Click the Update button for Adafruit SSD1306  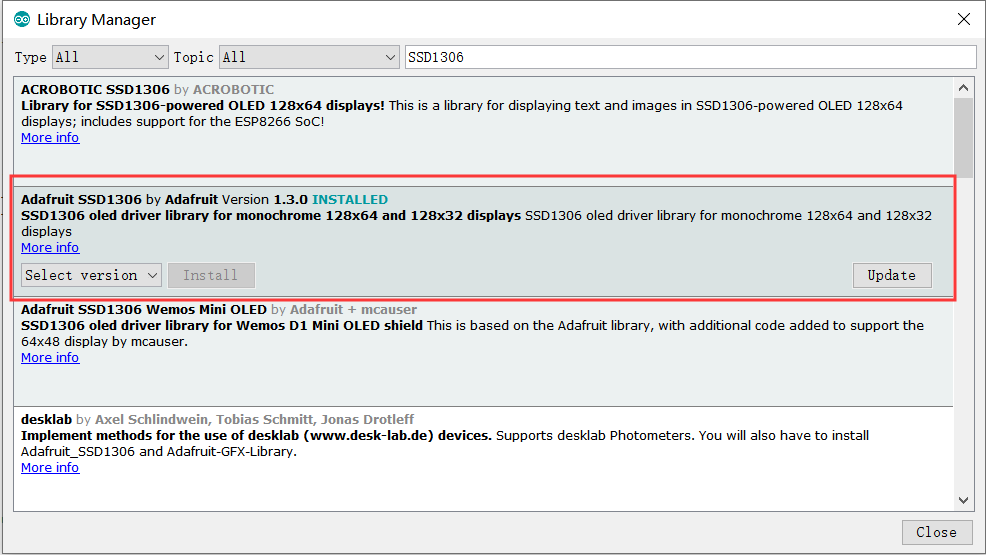click(892, 275)
